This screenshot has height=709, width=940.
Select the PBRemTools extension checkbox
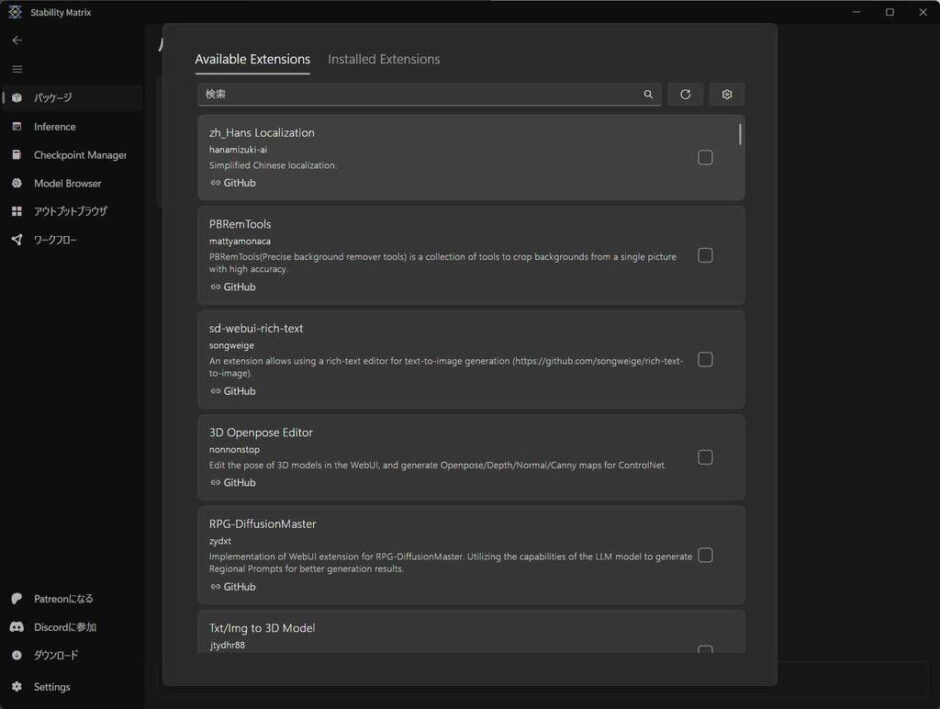[x=705, y=255]
